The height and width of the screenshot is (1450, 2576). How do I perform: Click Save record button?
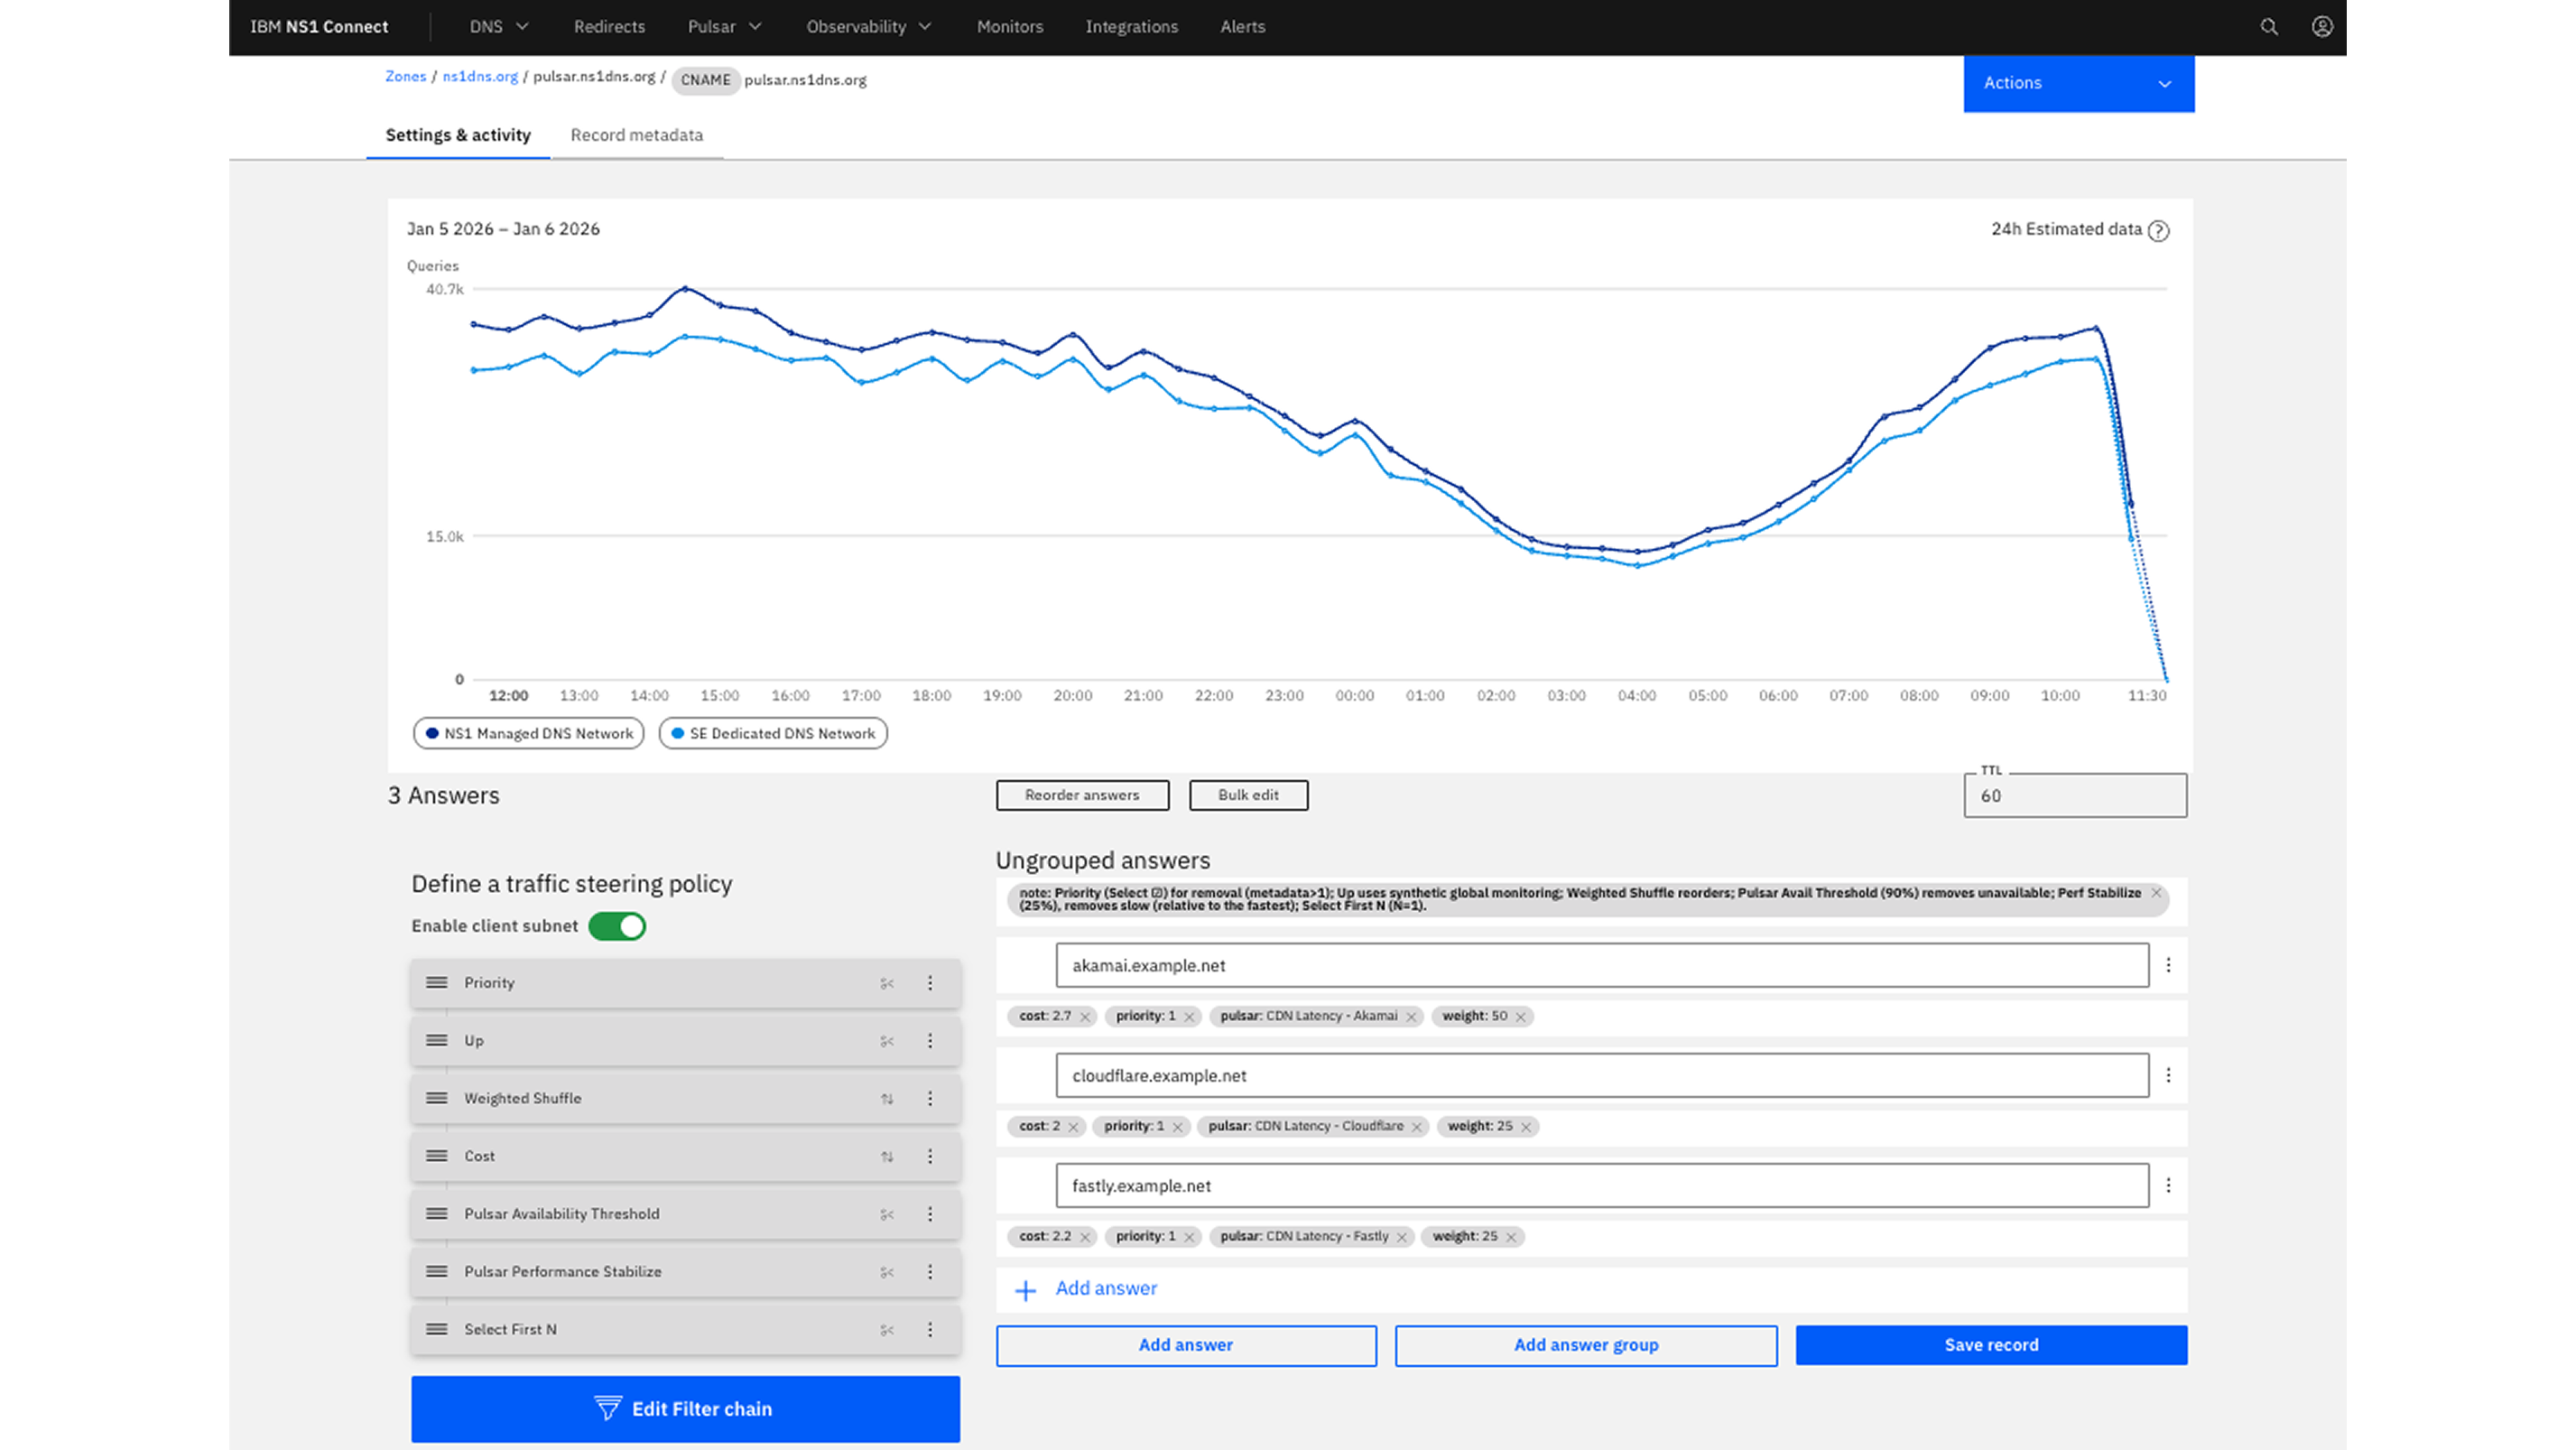coord(1991,1345)
